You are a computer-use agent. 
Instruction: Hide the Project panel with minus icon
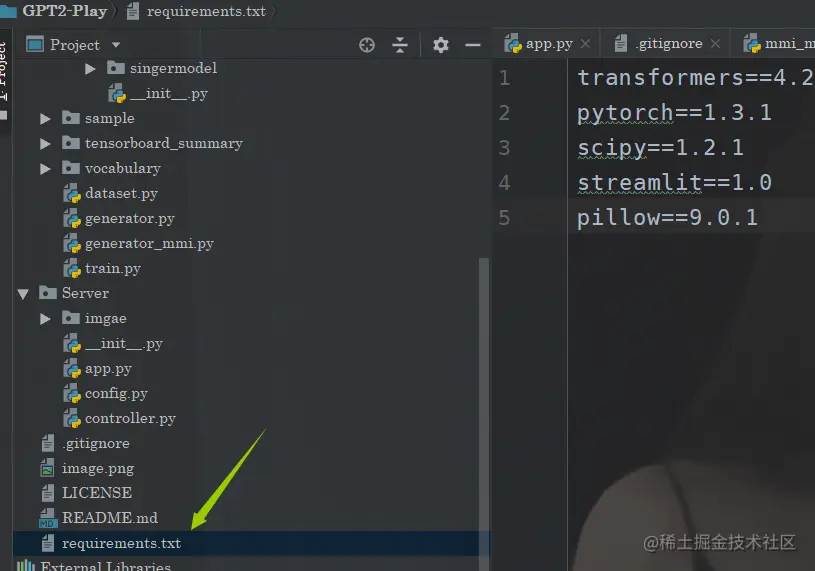coord(472,45)
